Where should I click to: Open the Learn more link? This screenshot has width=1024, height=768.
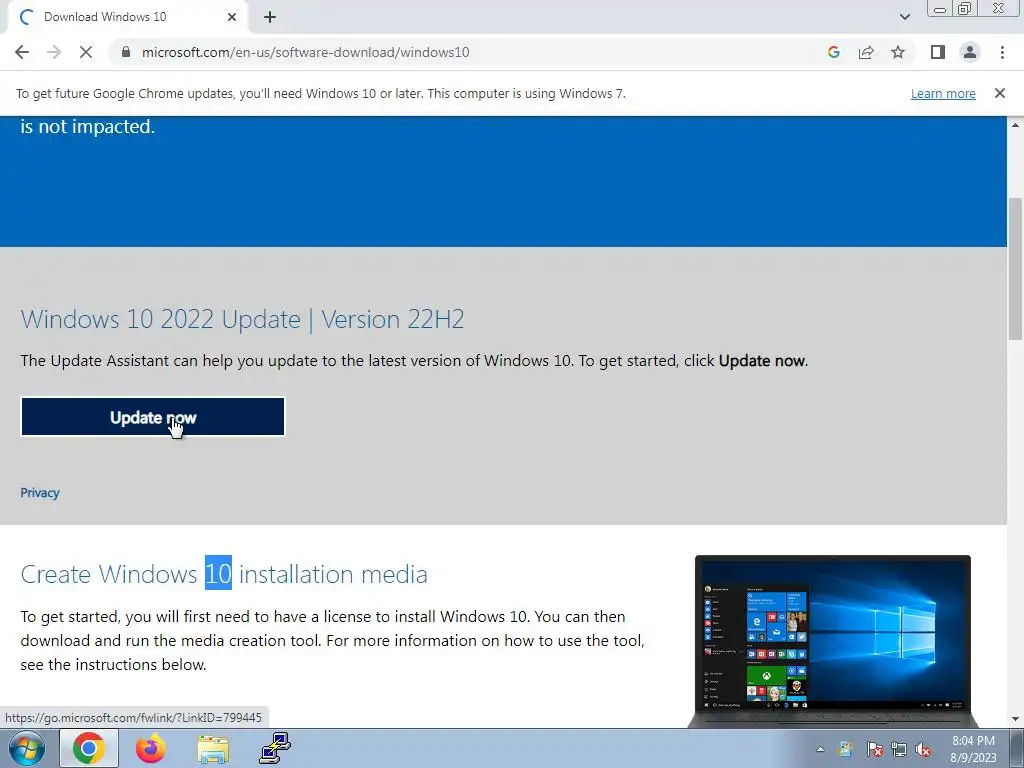pyautogui.click(x=943, y=93)
